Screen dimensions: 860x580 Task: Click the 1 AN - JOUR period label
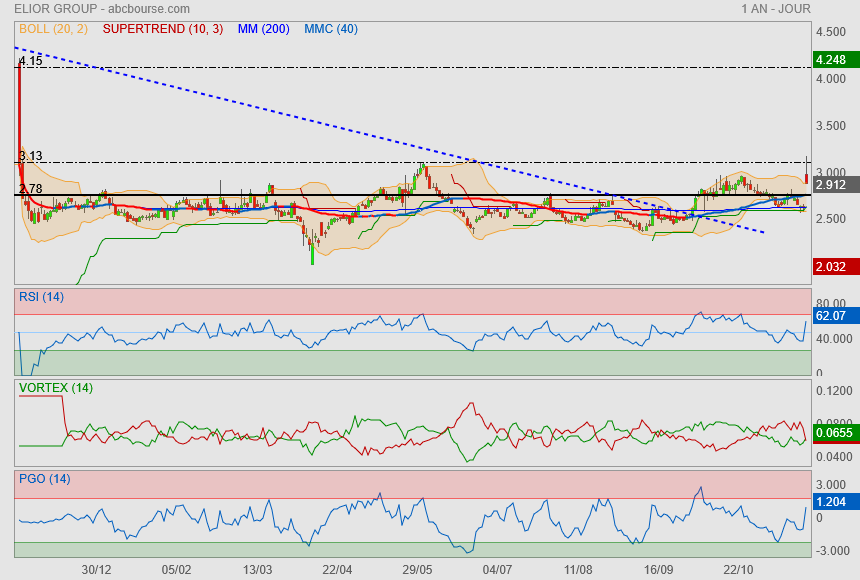coord(775,9)
